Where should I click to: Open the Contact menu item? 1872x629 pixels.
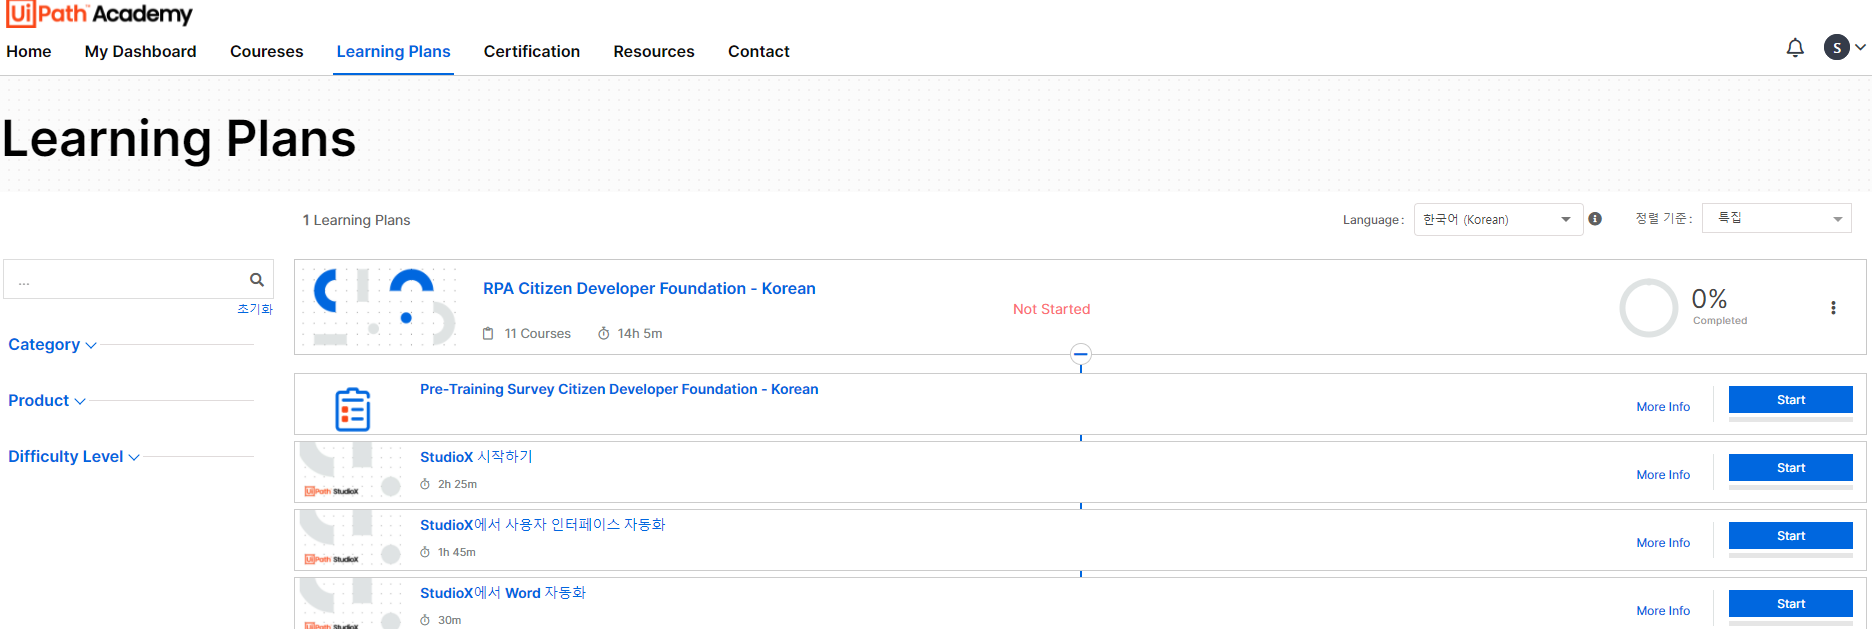(x=759, y=51)
